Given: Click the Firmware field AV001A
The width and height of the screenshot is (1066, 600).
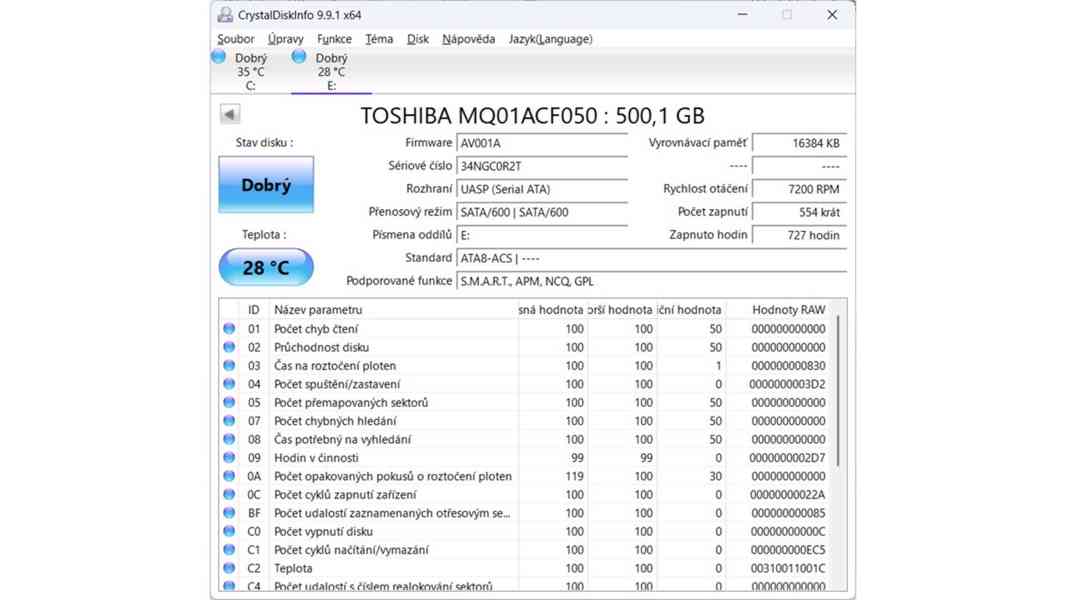Looking at the screenshot, I should tap(542, 143).
